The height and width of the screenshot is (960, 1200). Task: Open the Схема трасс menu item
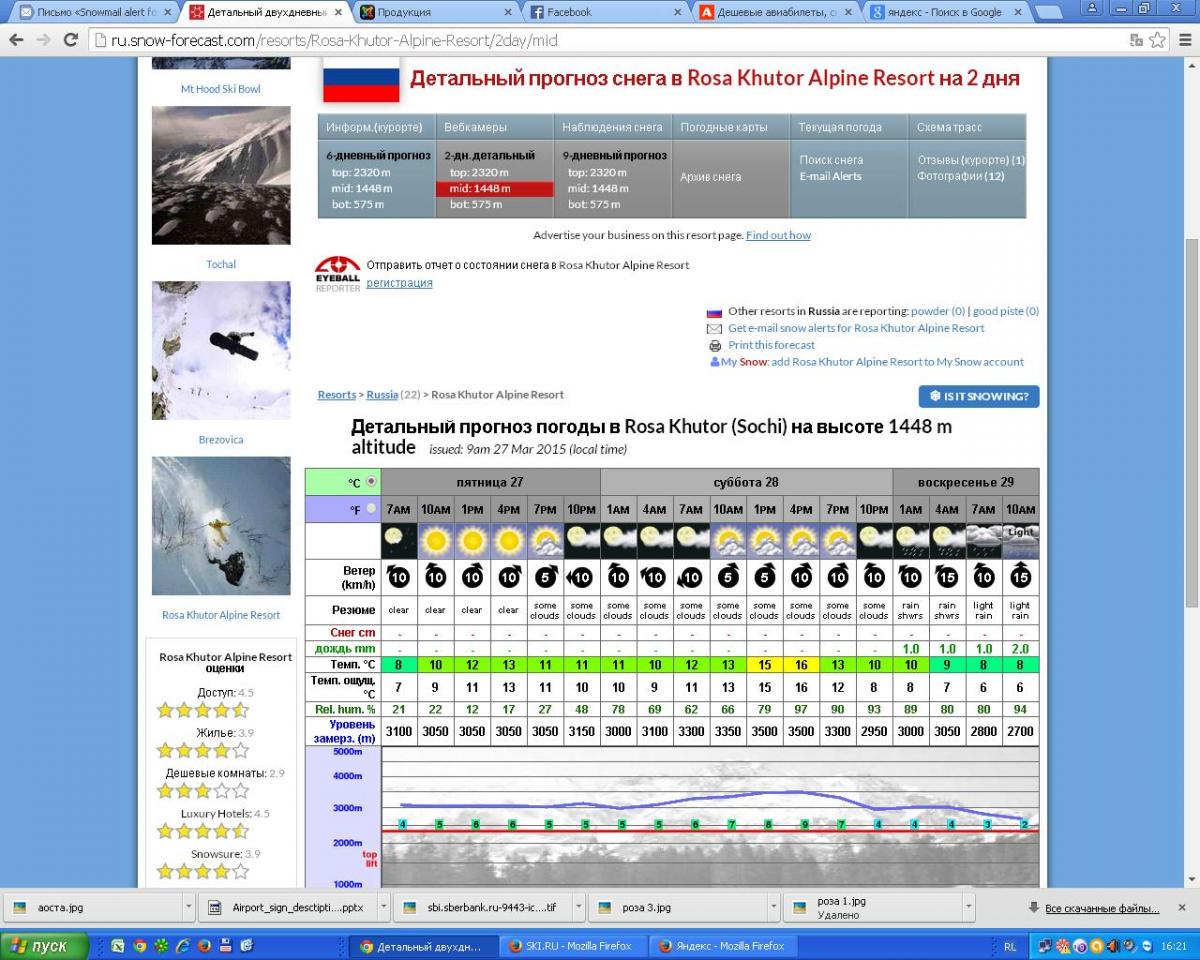point(949,127)
